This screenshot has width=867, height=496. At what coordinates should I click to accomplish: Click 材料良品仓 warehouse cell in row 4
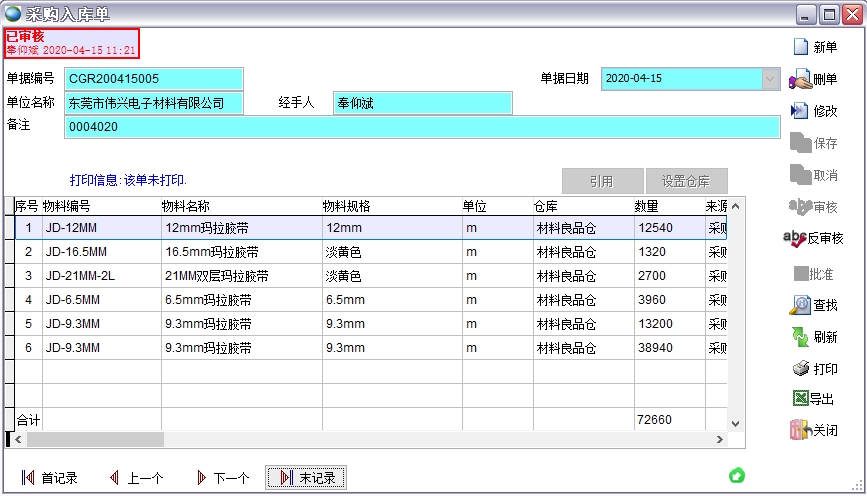click(x=583, y=300)
